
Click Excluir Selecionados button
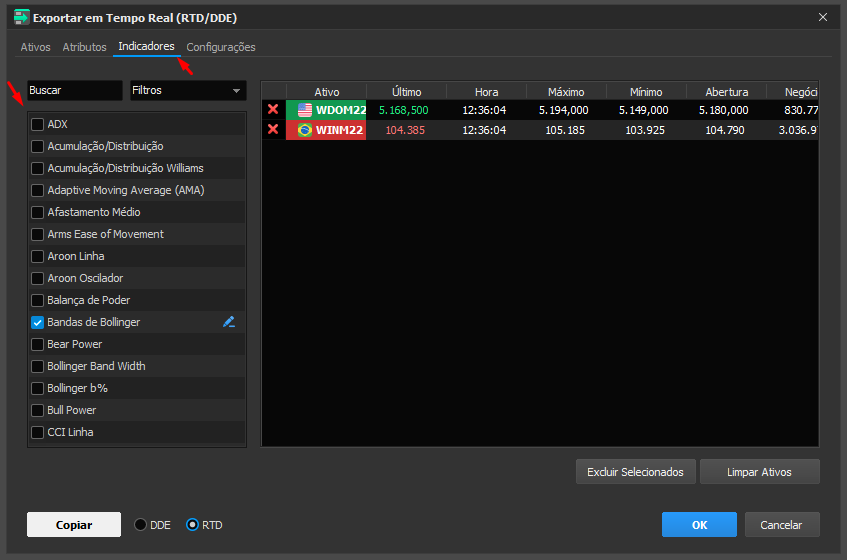coord(635,472)
